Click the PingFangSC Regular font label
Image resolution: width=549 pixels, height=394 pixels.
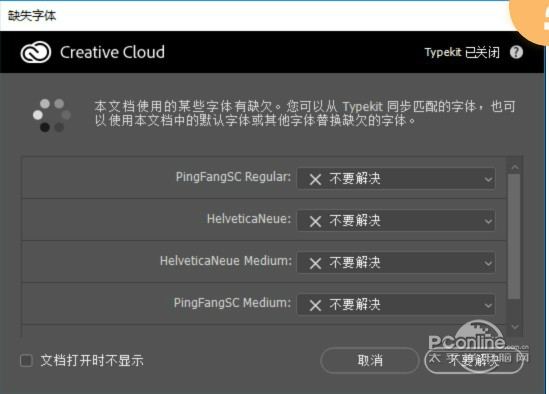point(233,177)
